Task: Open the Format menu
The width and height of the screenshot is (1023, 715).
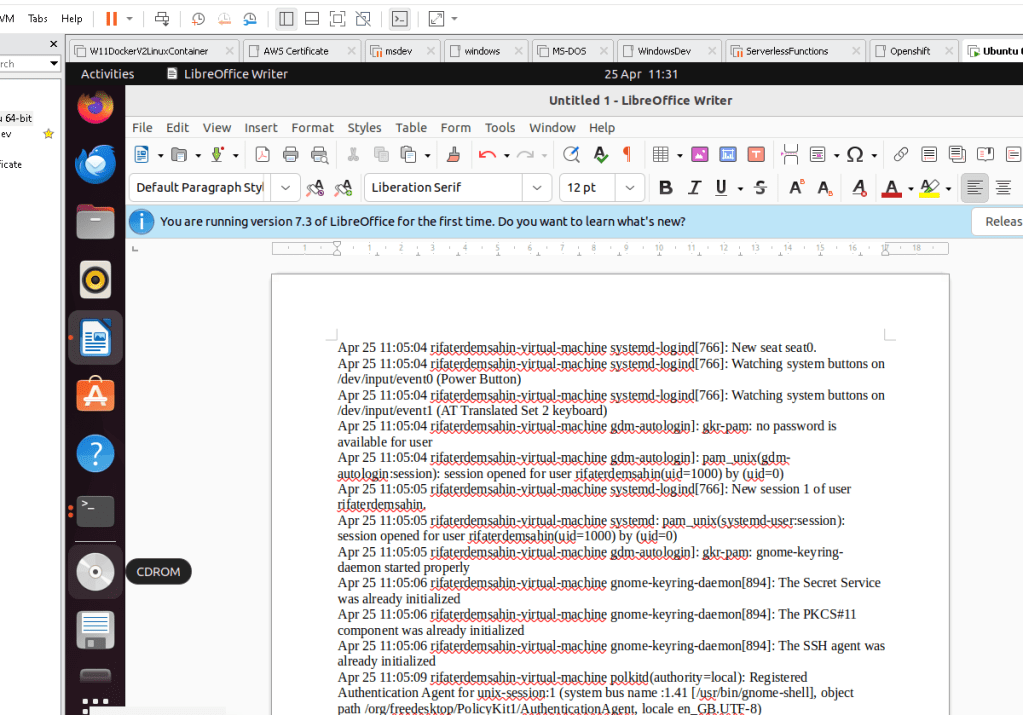Action: [313, 128]
